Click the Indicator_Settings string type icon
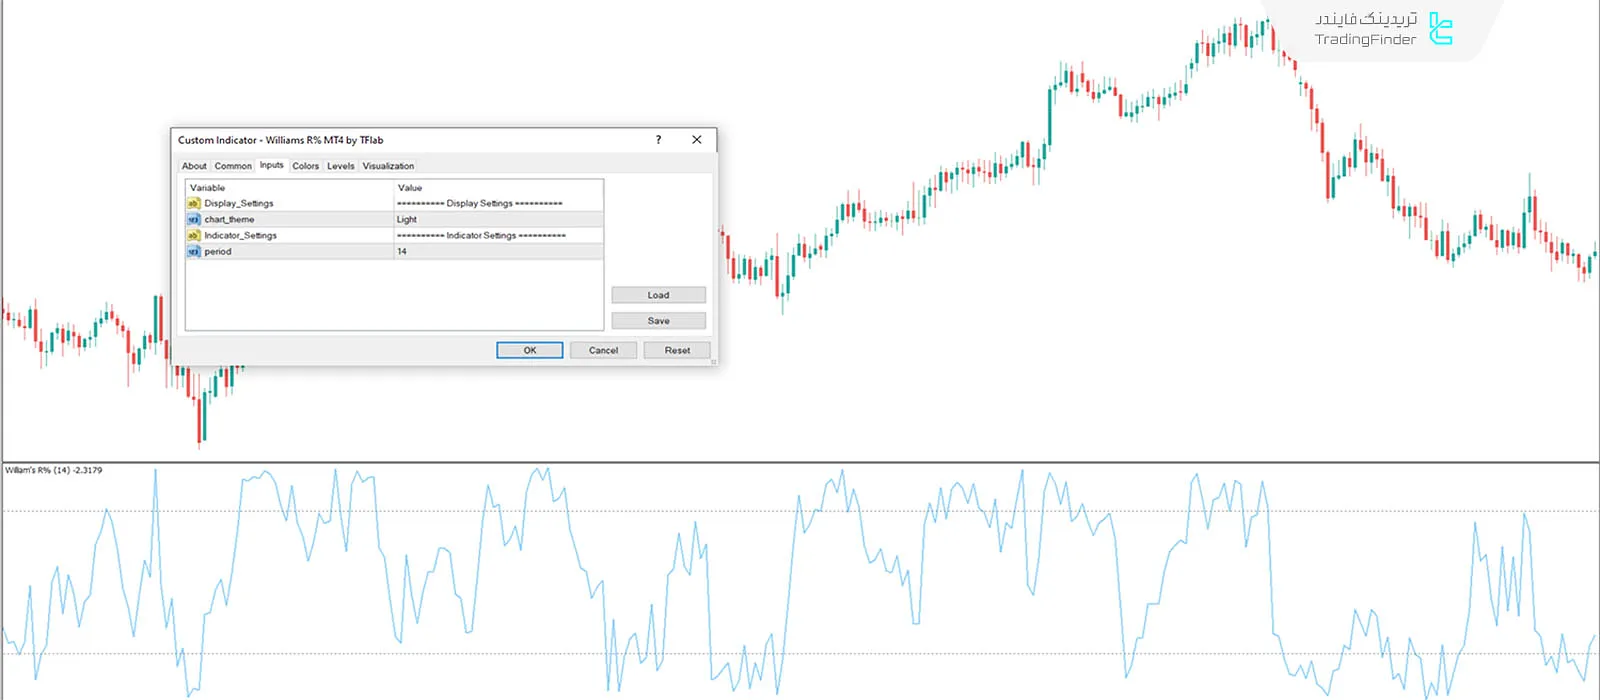 point(194,235)
